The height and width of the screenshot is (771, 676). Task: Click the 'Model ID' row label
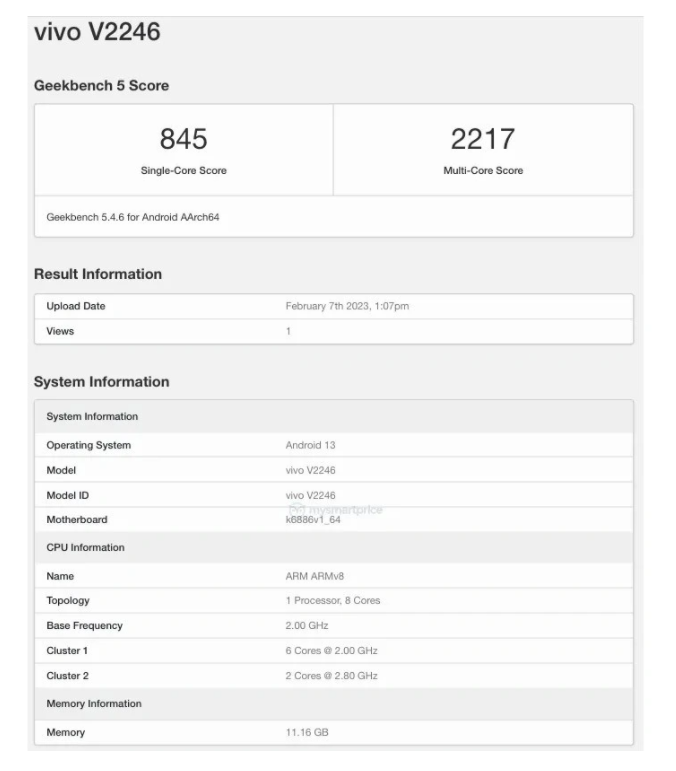[67, 495]
